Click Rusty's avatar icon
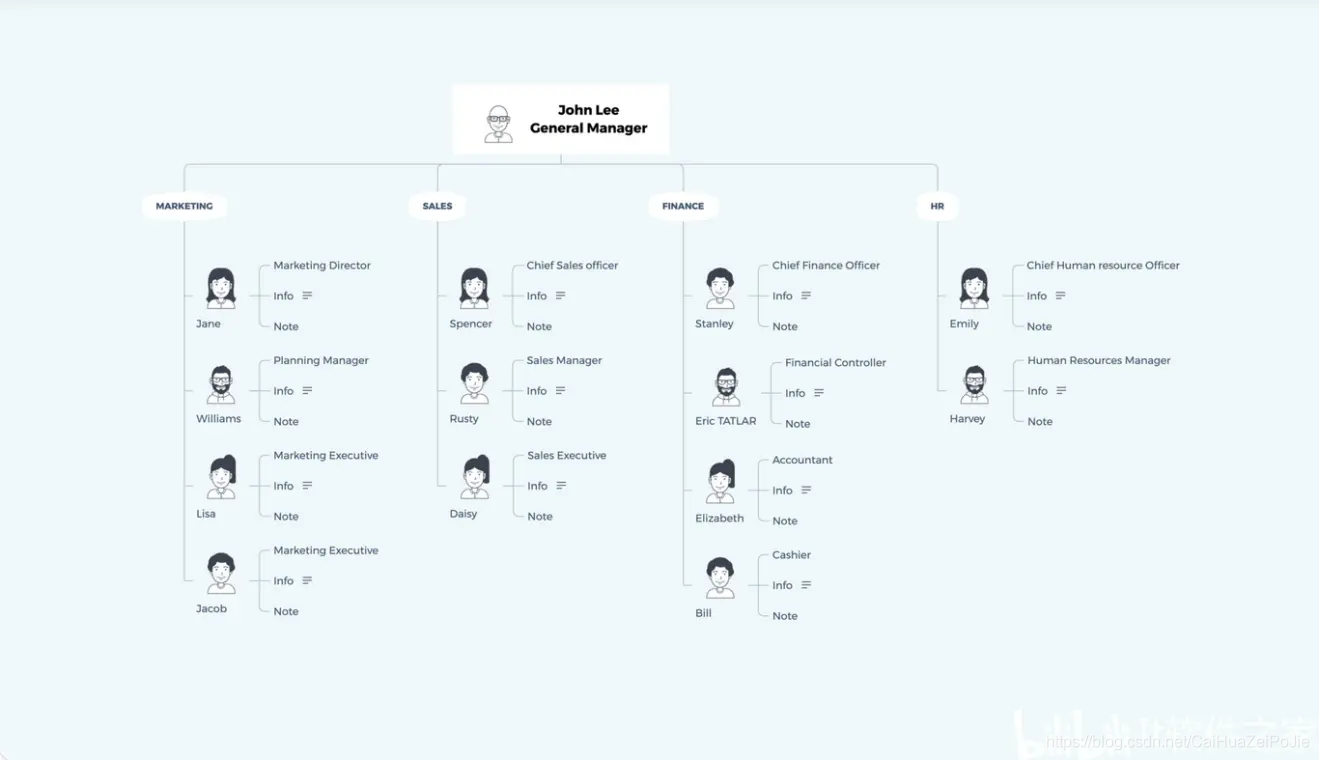 click(474, 383)
